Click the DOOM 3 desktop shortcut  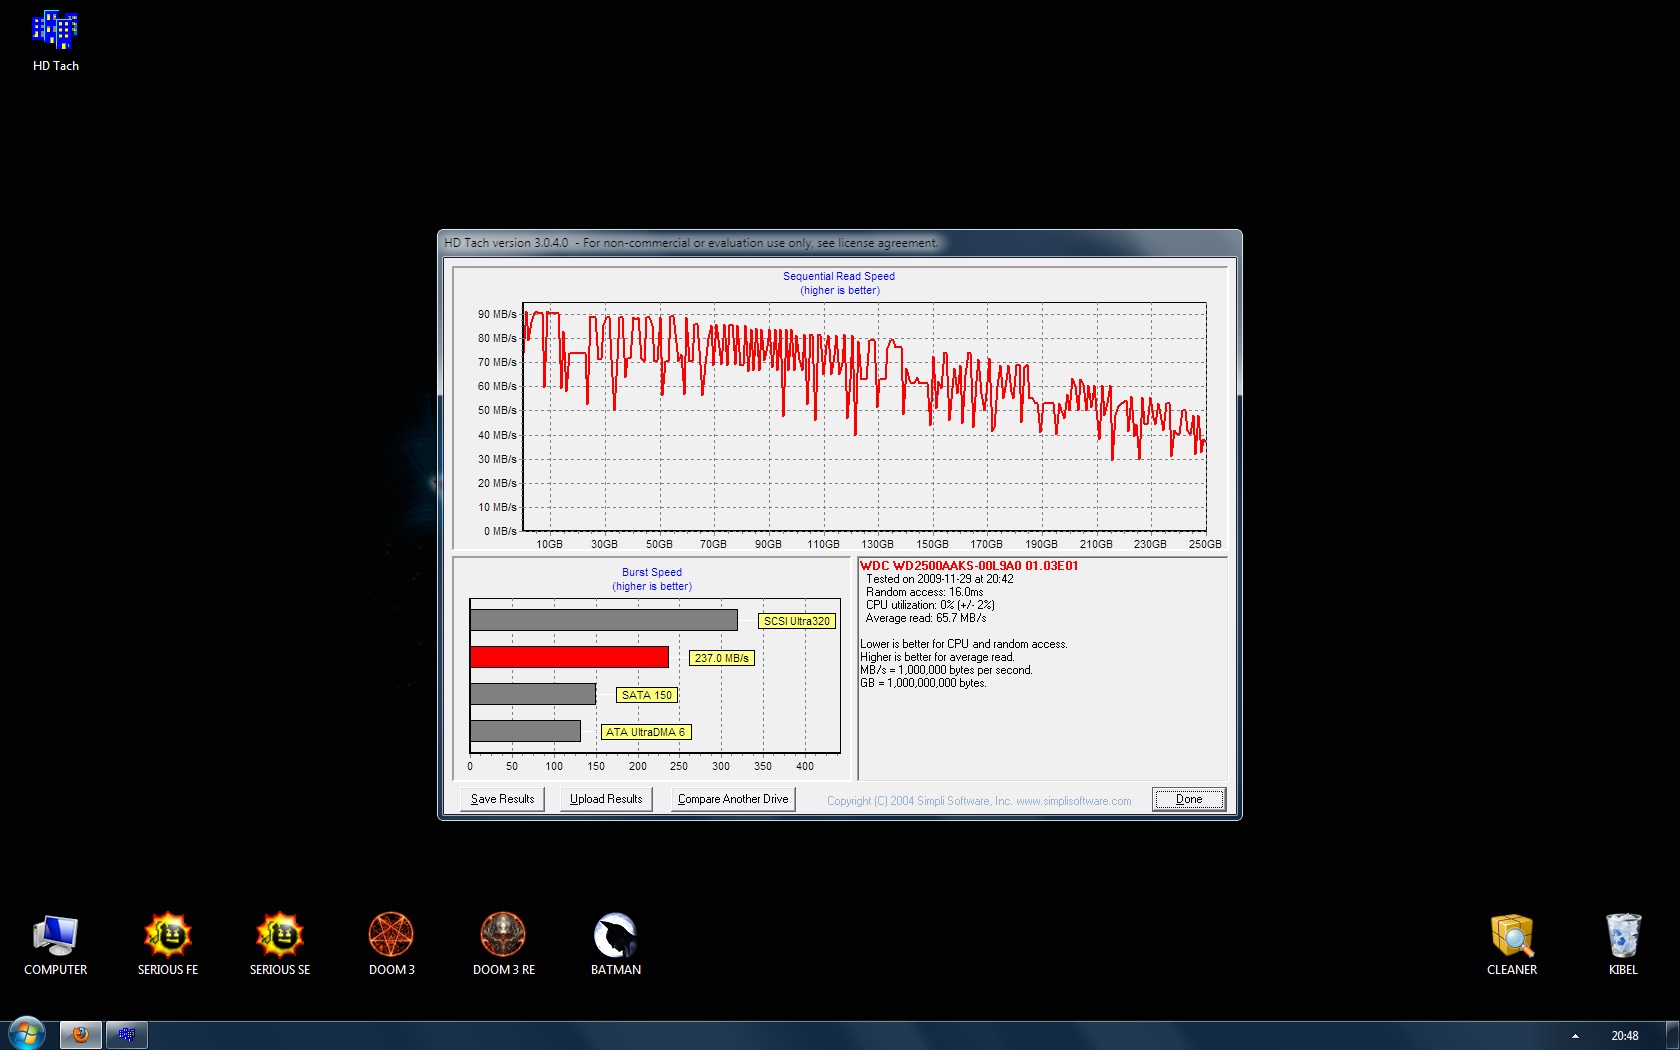point(391,944)
